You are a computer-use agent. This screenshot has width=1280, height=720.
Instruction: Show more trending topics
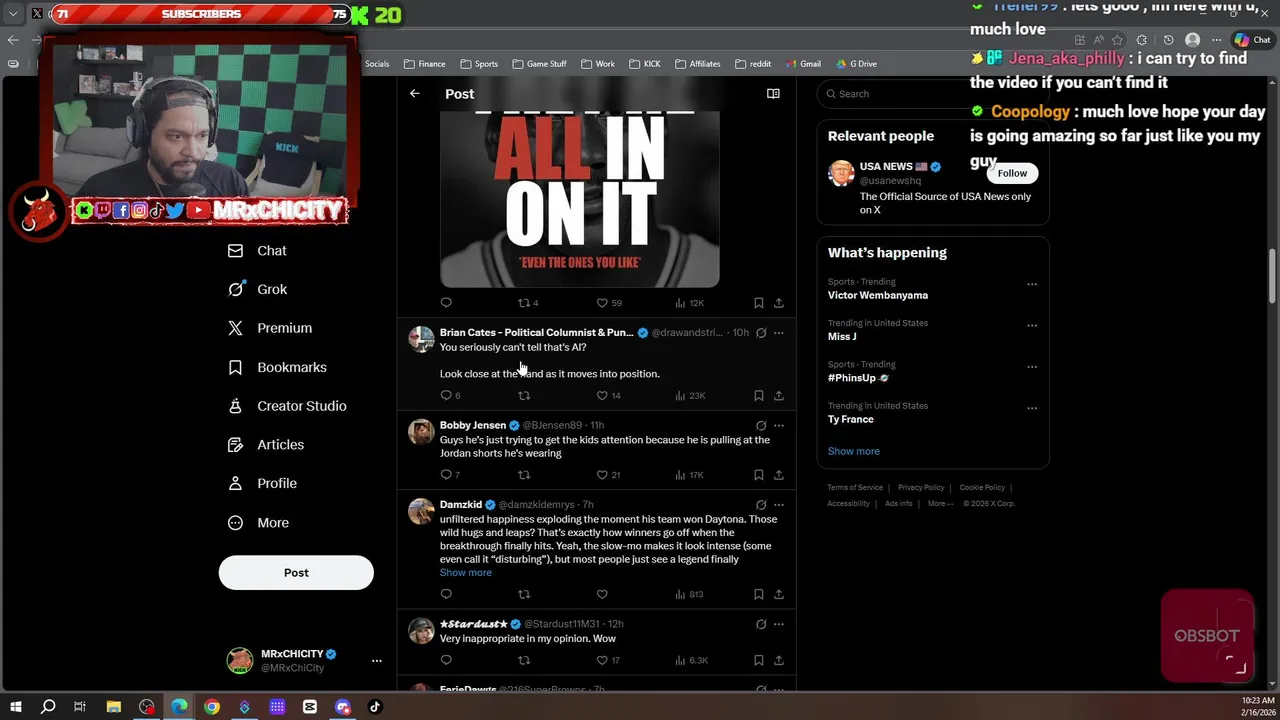pyautogui.click(x=853, y=451)
